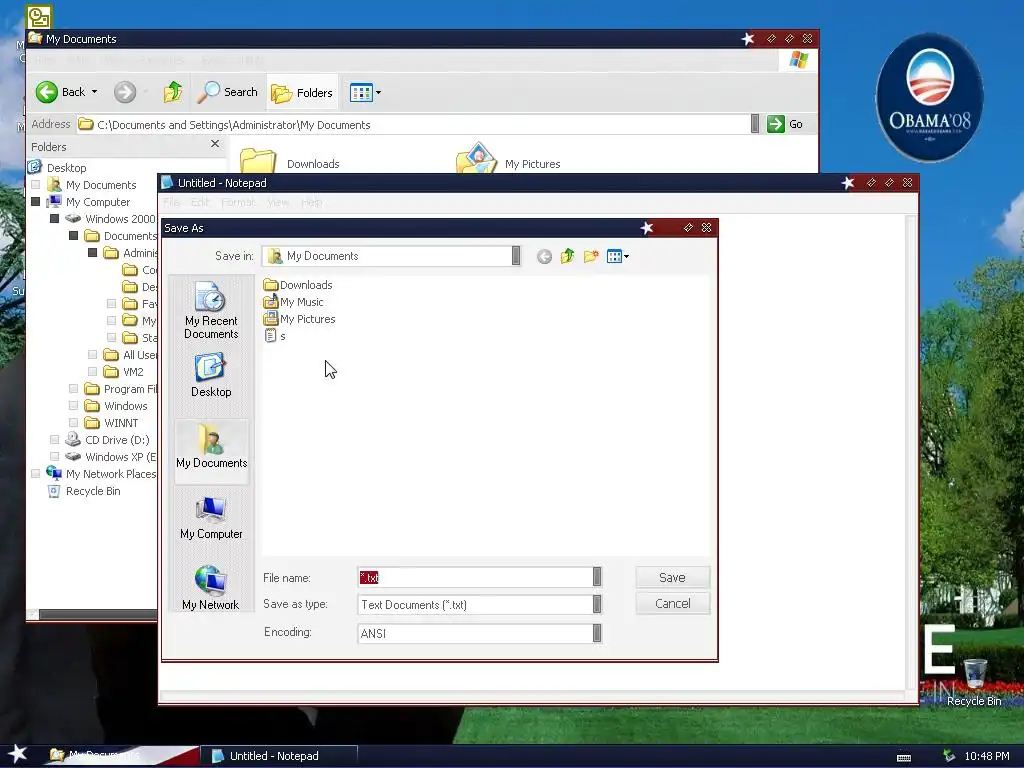1024x768 pixels.
Task: Click the Recycle Bin desktop icon
Action: pyautogui.click(x=974, y=682)
